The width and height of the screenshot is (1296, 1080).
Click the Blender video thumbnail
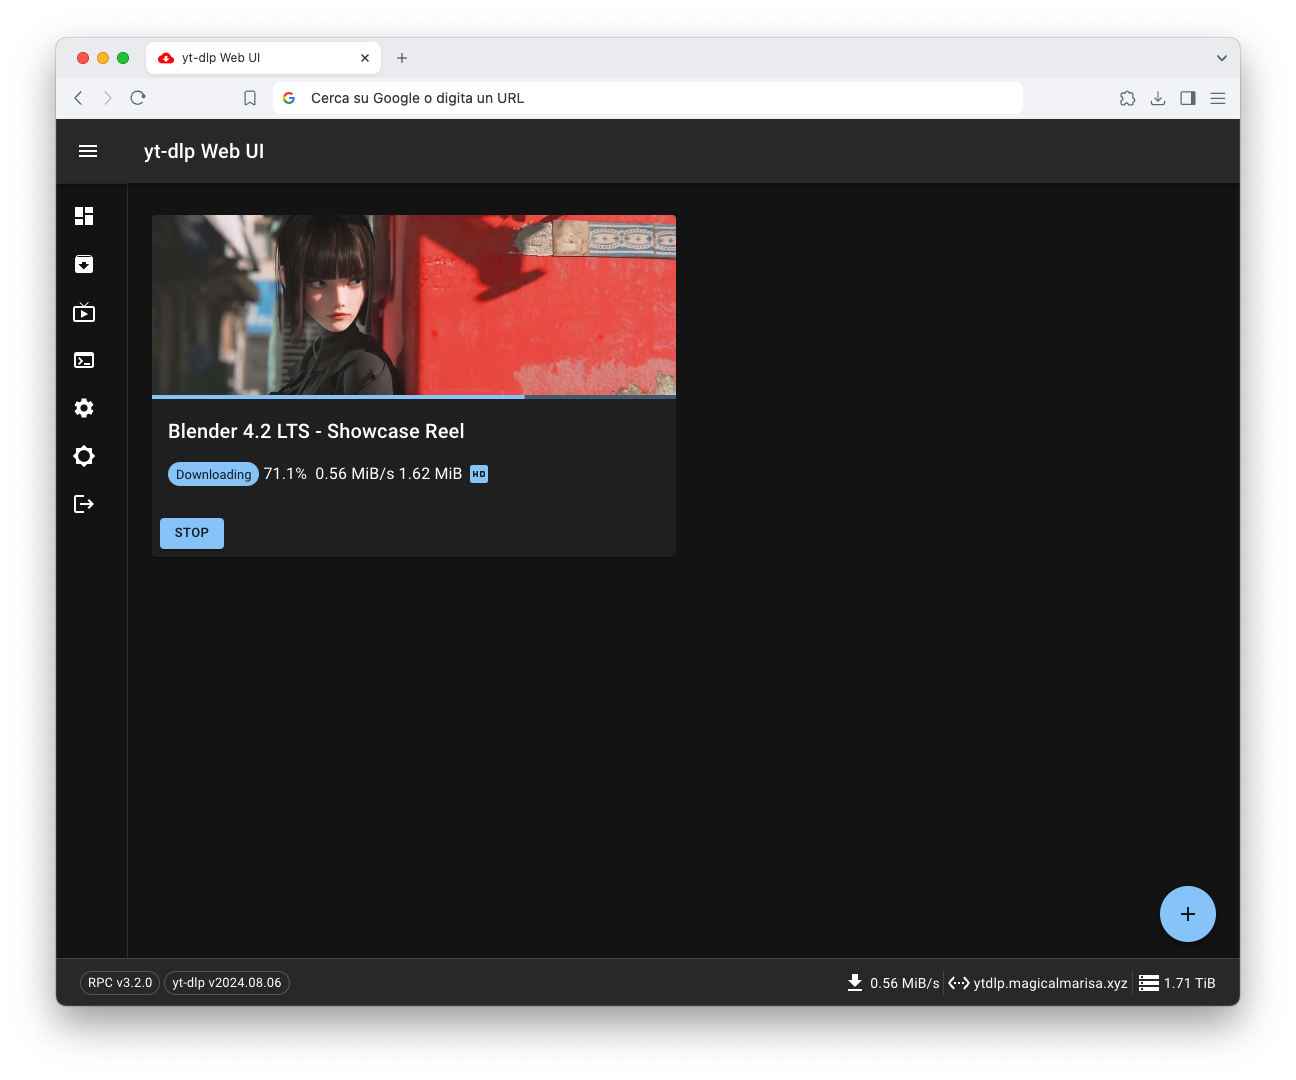coord(413,304)
